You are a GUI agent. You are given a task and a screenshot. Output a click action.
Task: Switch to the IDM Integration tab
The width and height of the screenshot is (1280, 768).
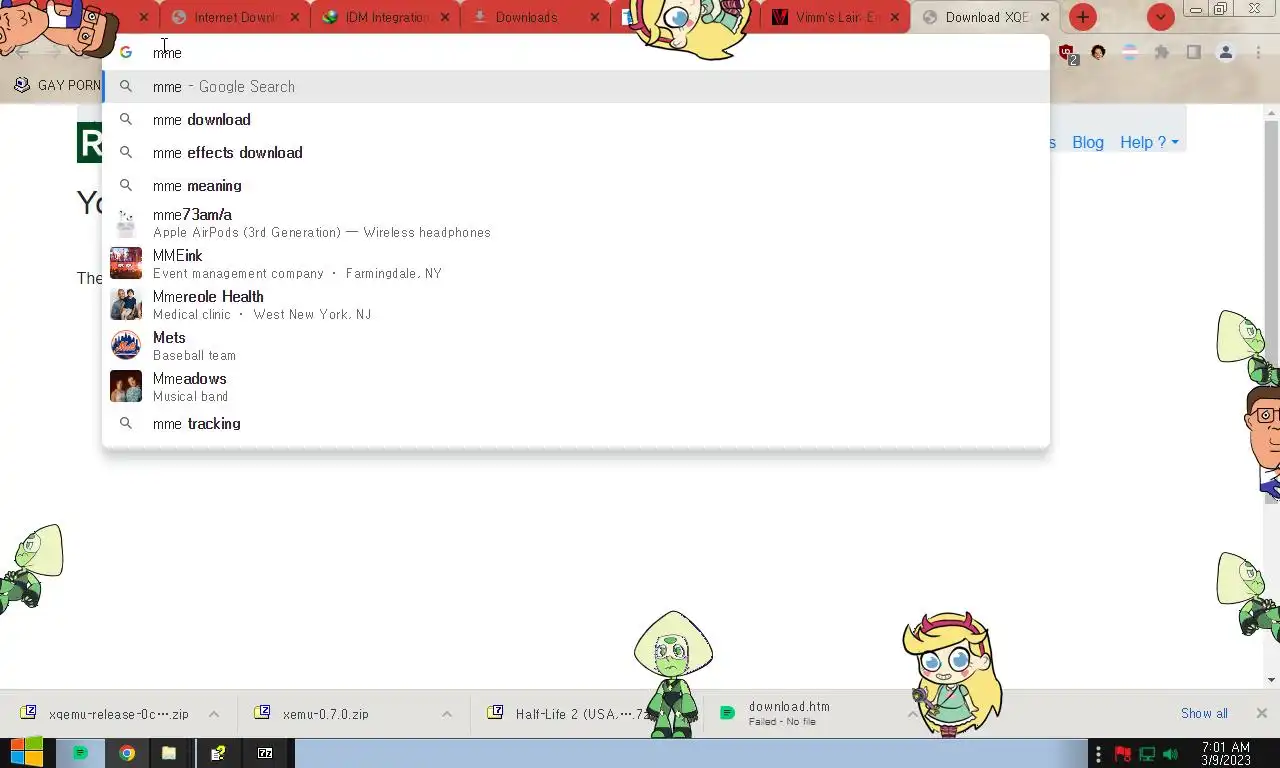386,17
